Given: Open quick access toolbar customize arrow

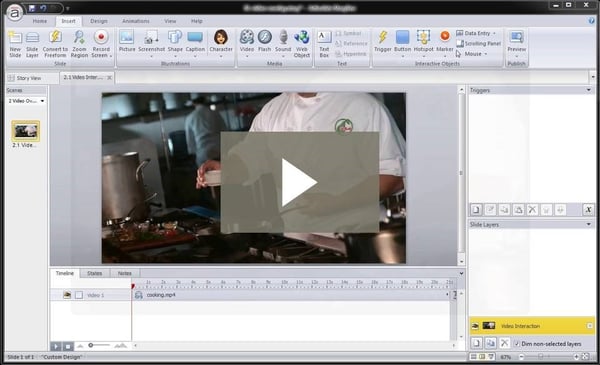Looking at the screenshot, I should [68, 8].
